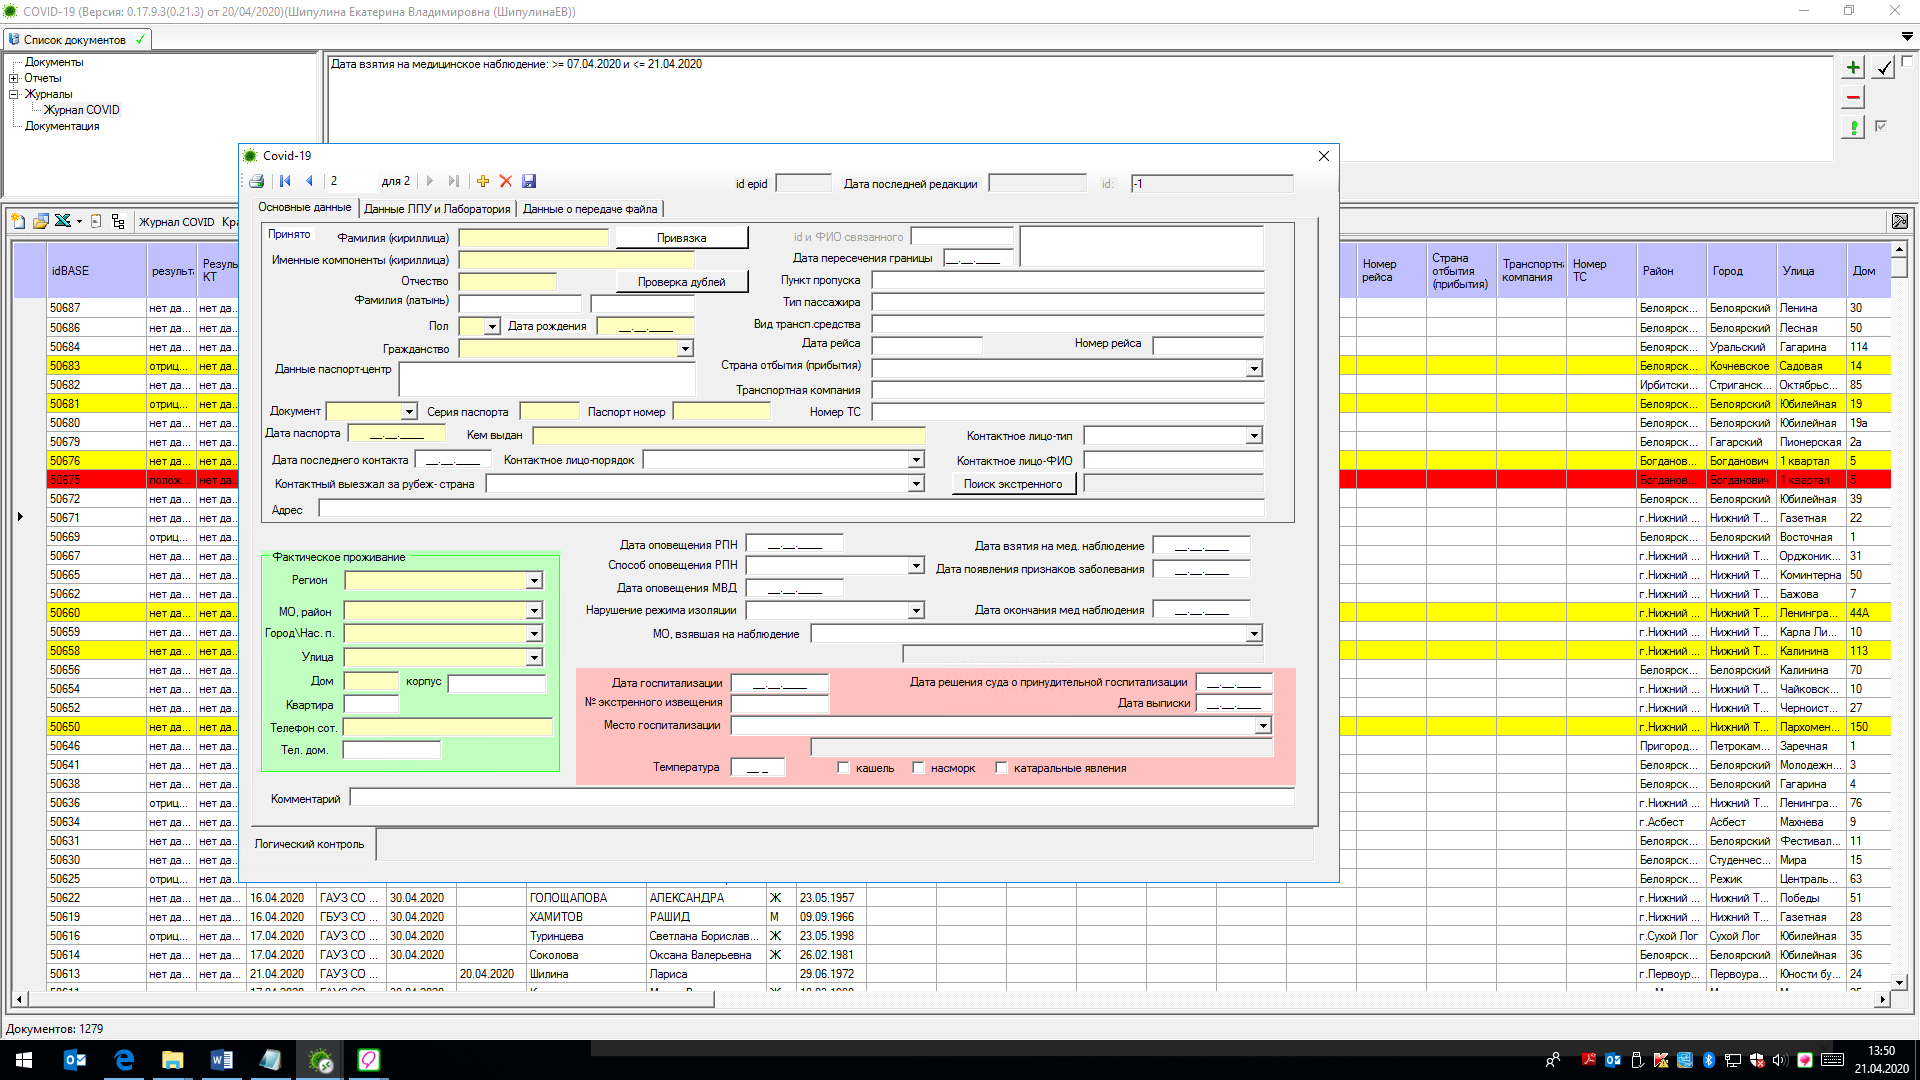The image size is (1920, 1080).
Task: Check катаральные явления checkbox
Action: click(1001, 768)
